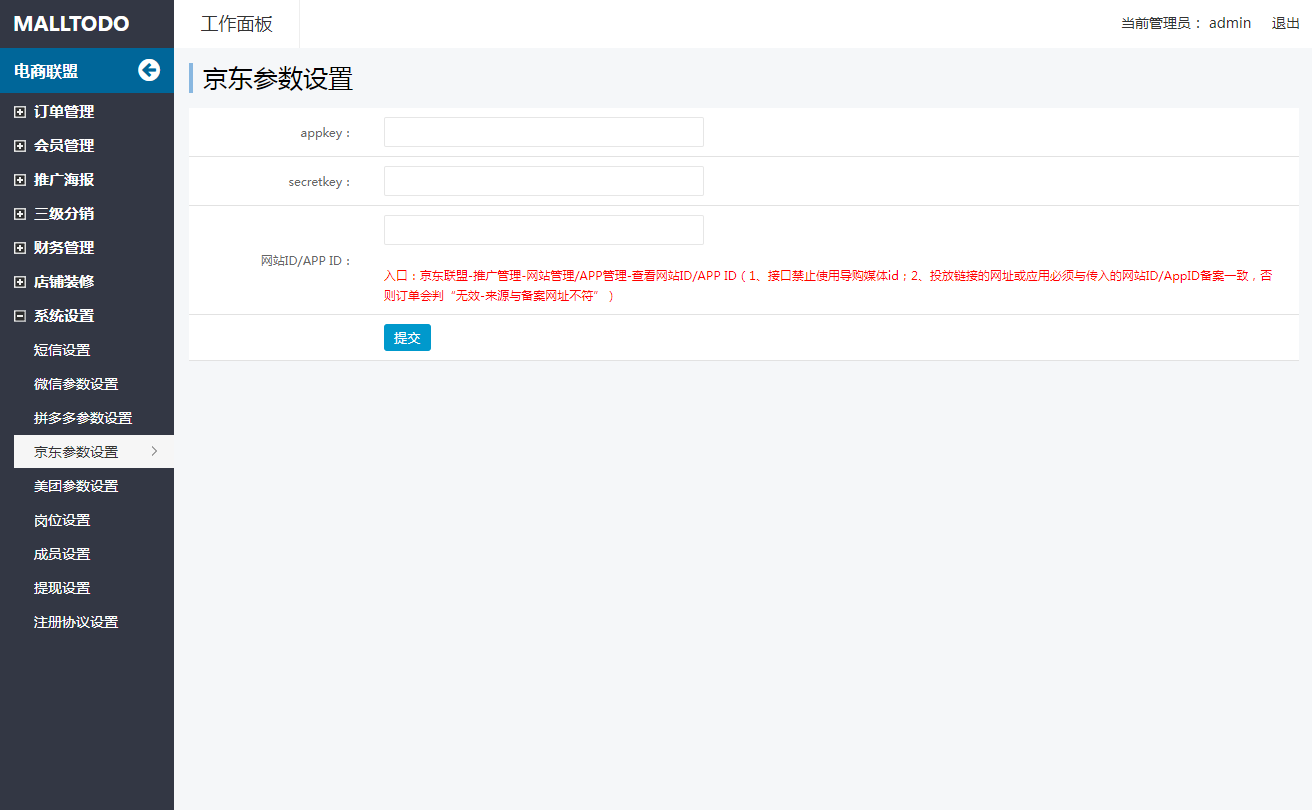Open 美团参数设置 page
The width and height of the screenshot is (1312, 810).
pyautogui.click(x=76, y=486)
